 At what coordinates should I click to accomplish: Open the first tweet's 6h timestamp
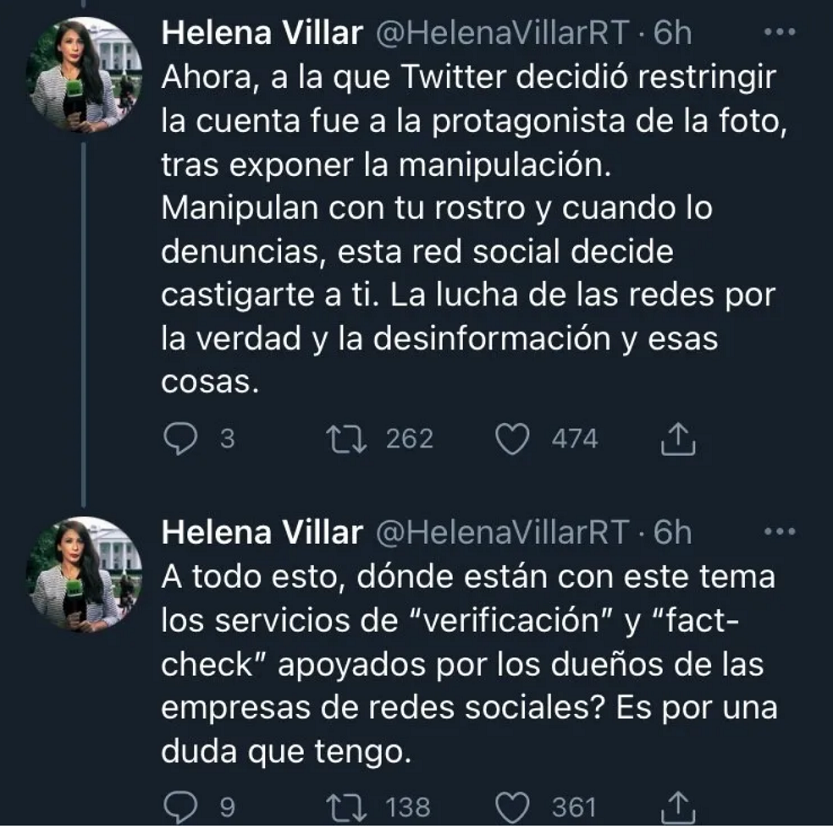click(x=672, y=34)
